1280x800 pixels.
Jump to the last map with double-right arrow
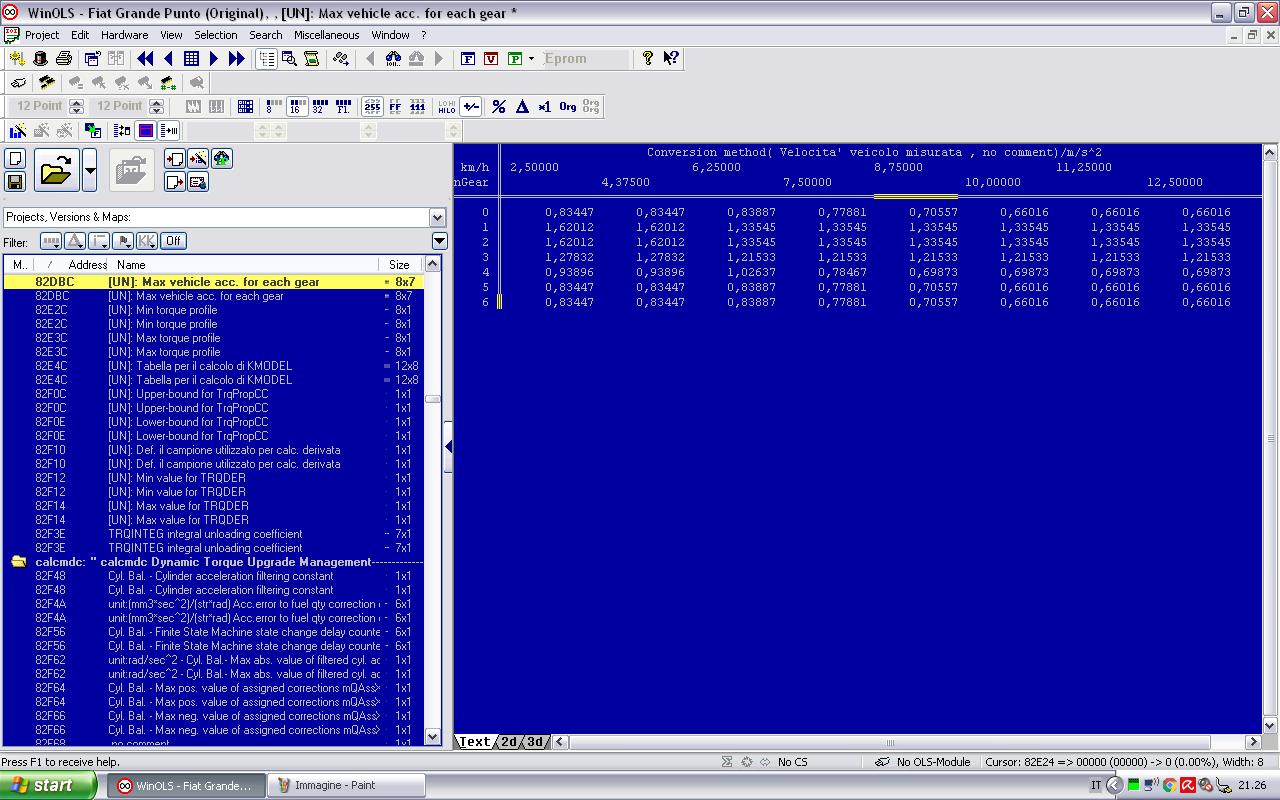(237, 59)
